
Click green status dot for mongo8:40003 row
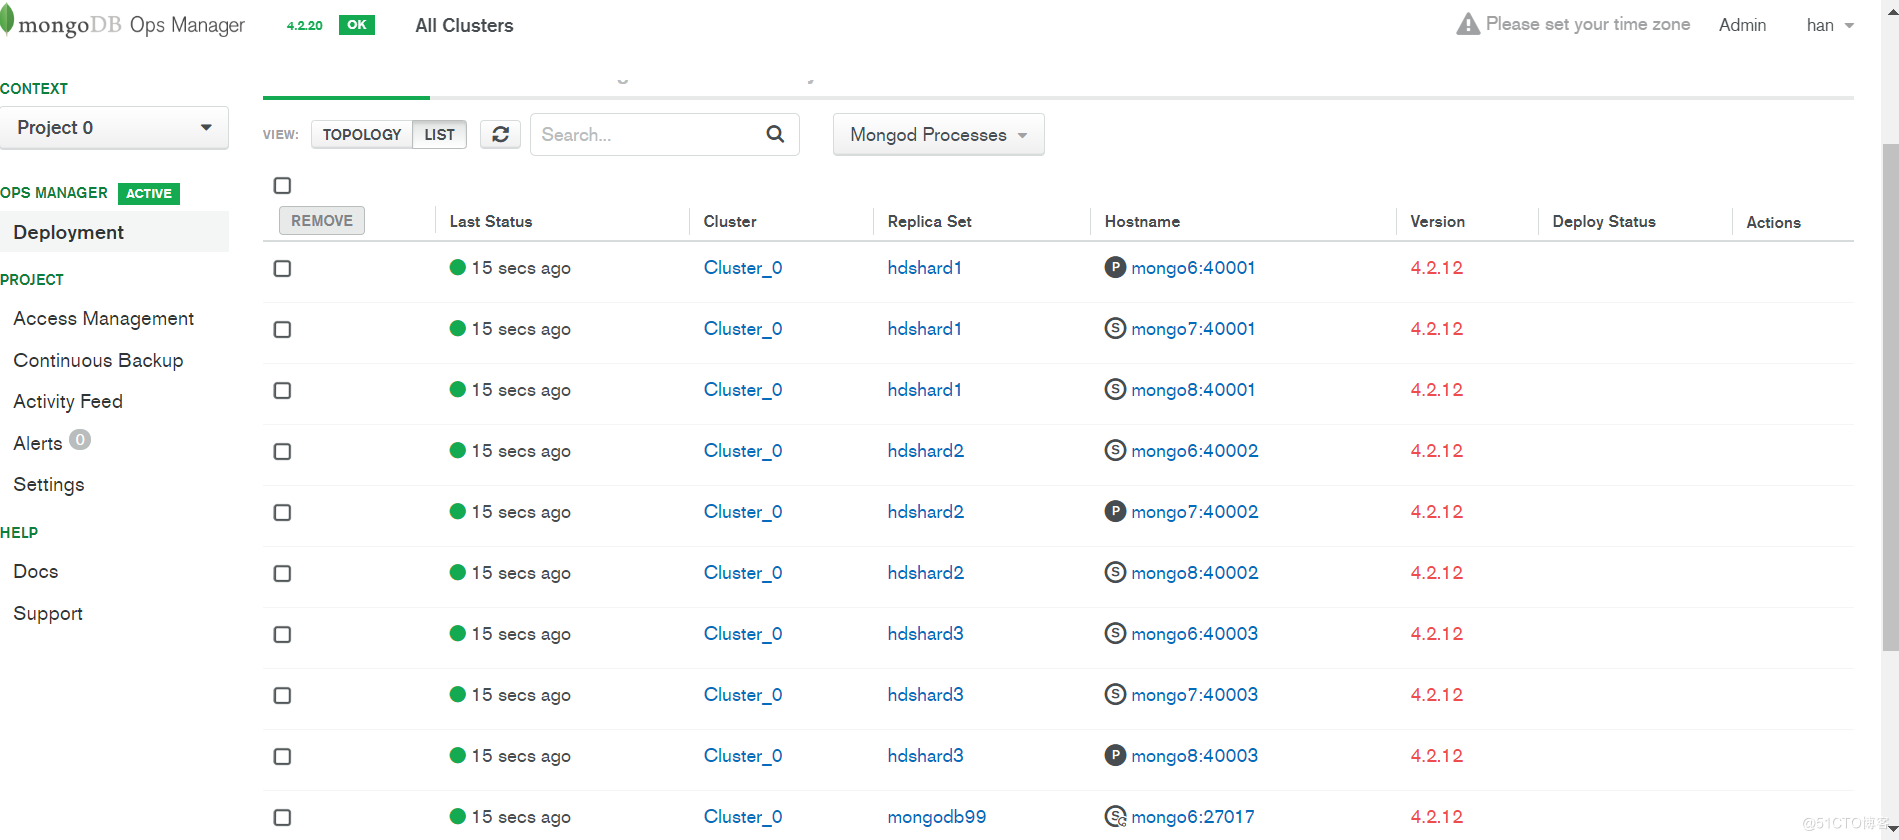pyautogui.click(x=458, y=755)
